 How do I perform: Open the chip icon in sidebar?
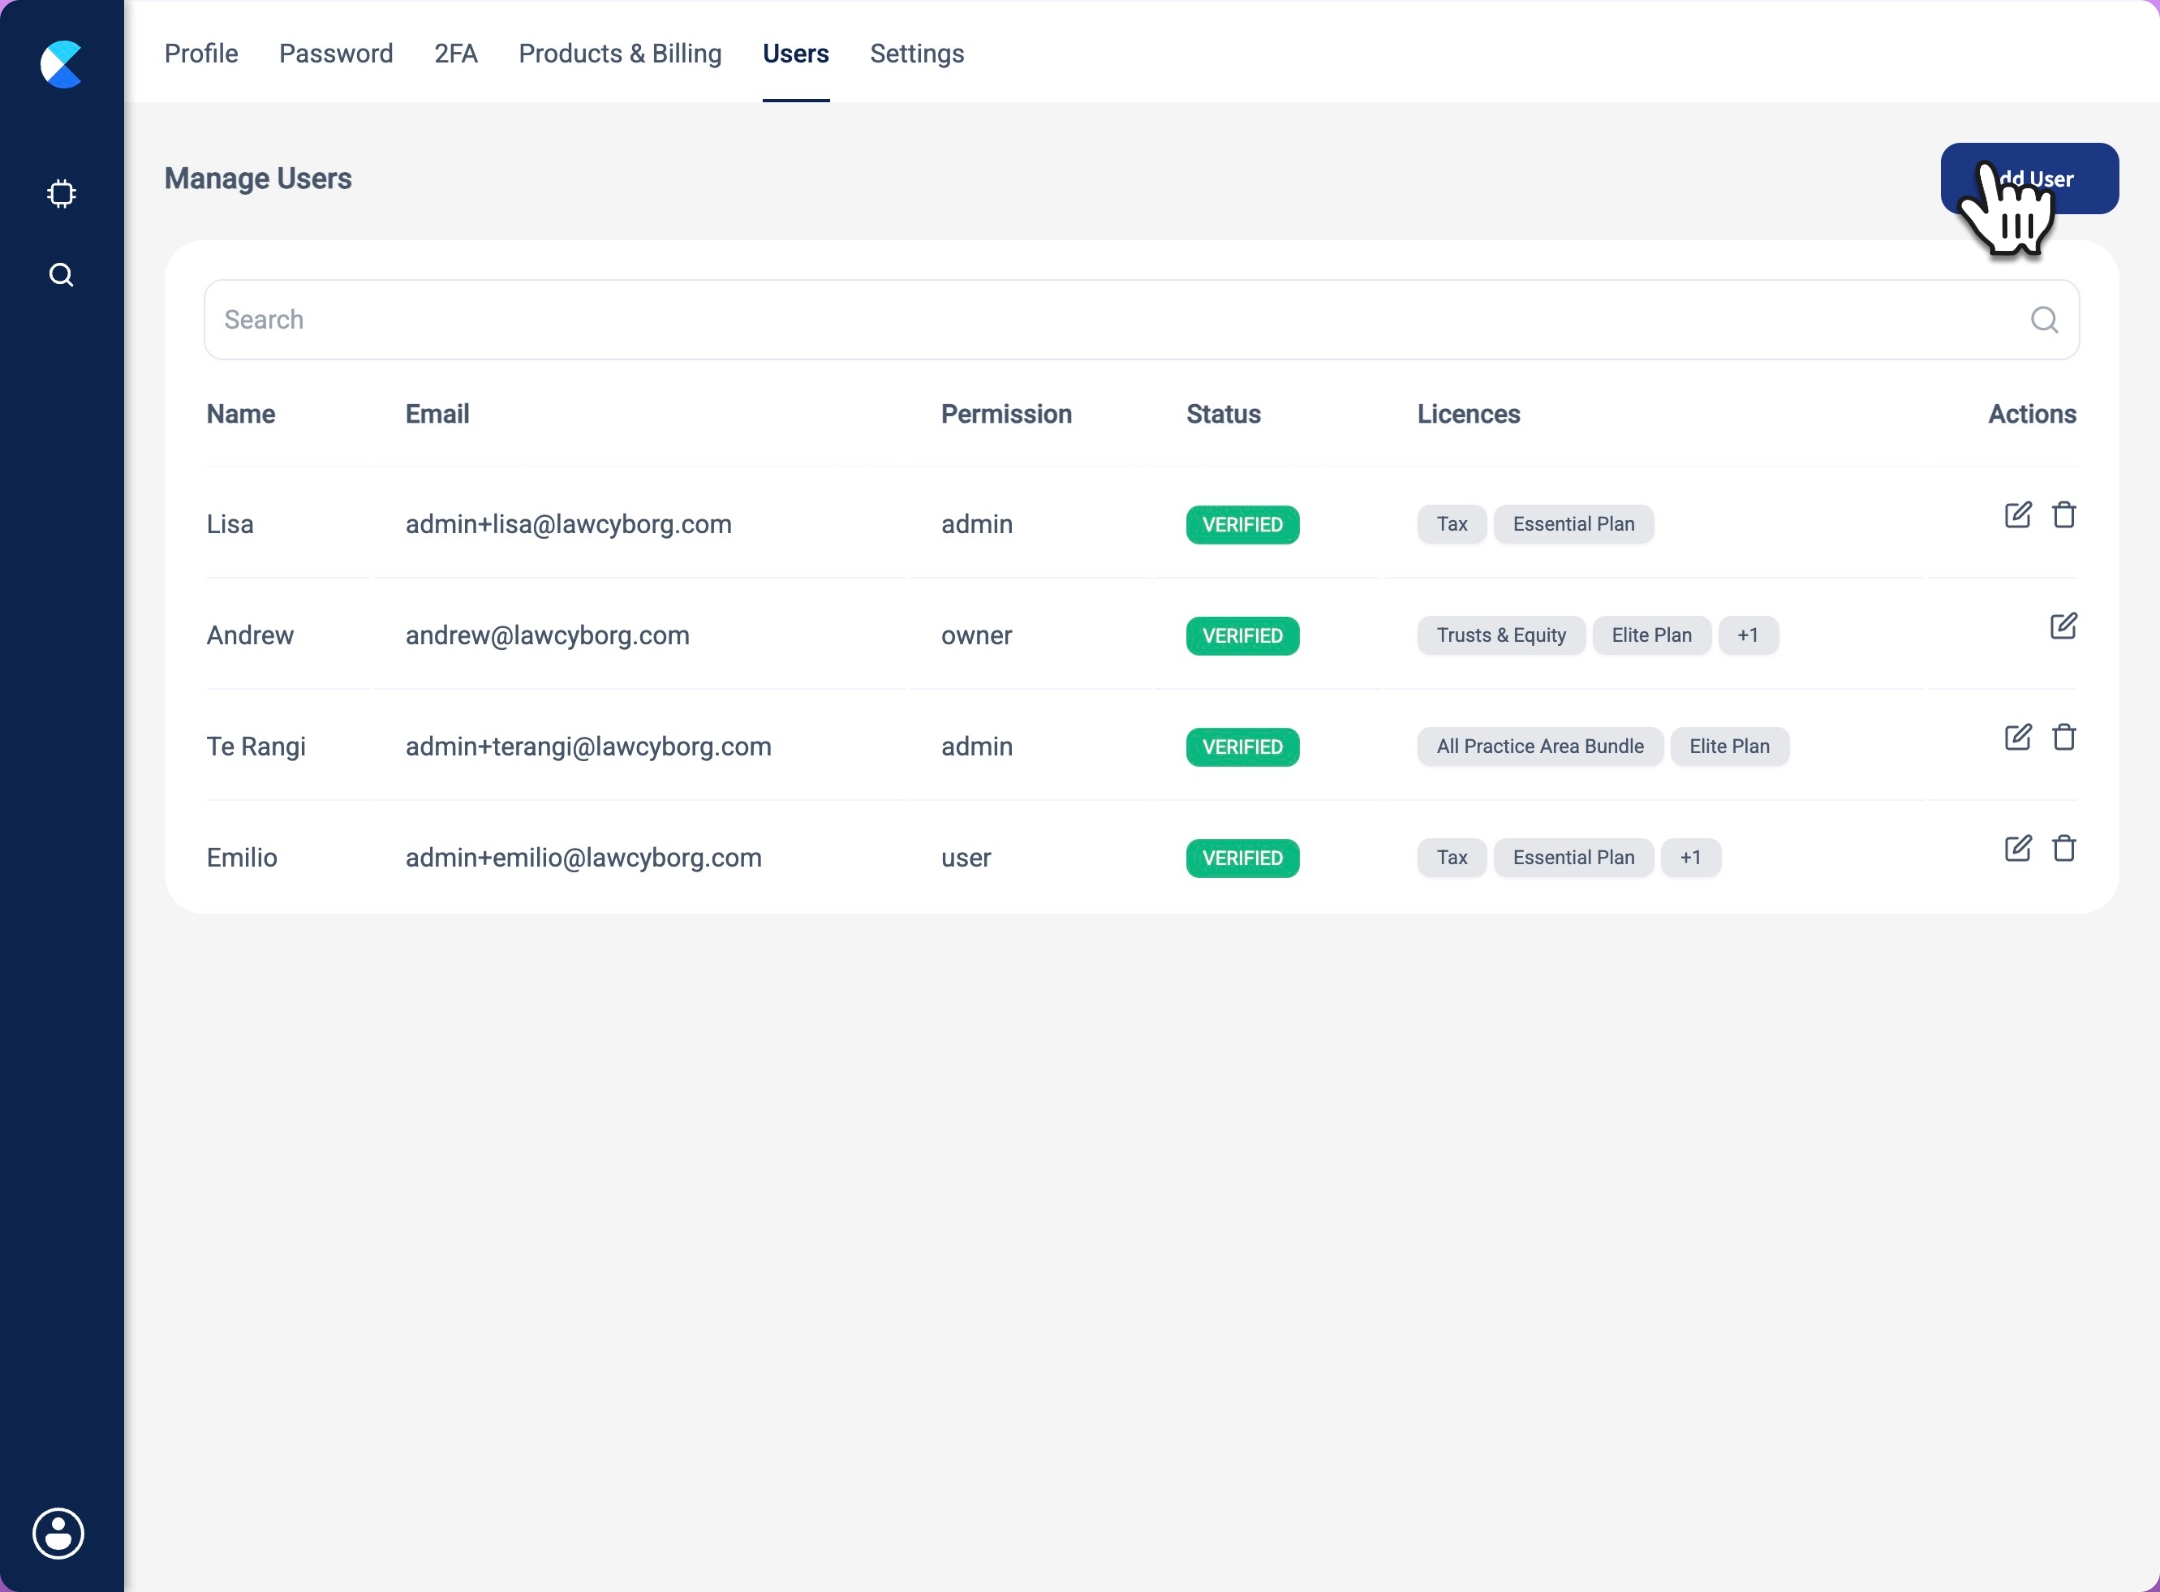tap(61, 193)
